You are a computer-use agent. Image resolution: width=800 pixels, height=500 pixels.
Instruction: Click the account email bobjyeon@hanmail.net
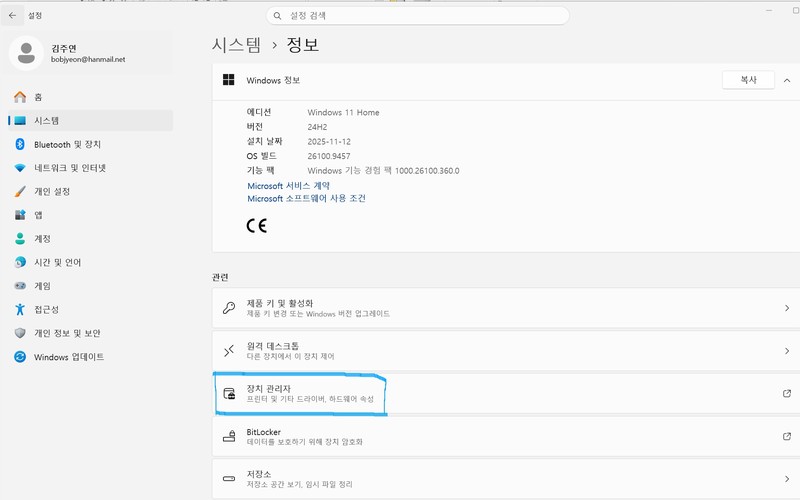[88, 59]
